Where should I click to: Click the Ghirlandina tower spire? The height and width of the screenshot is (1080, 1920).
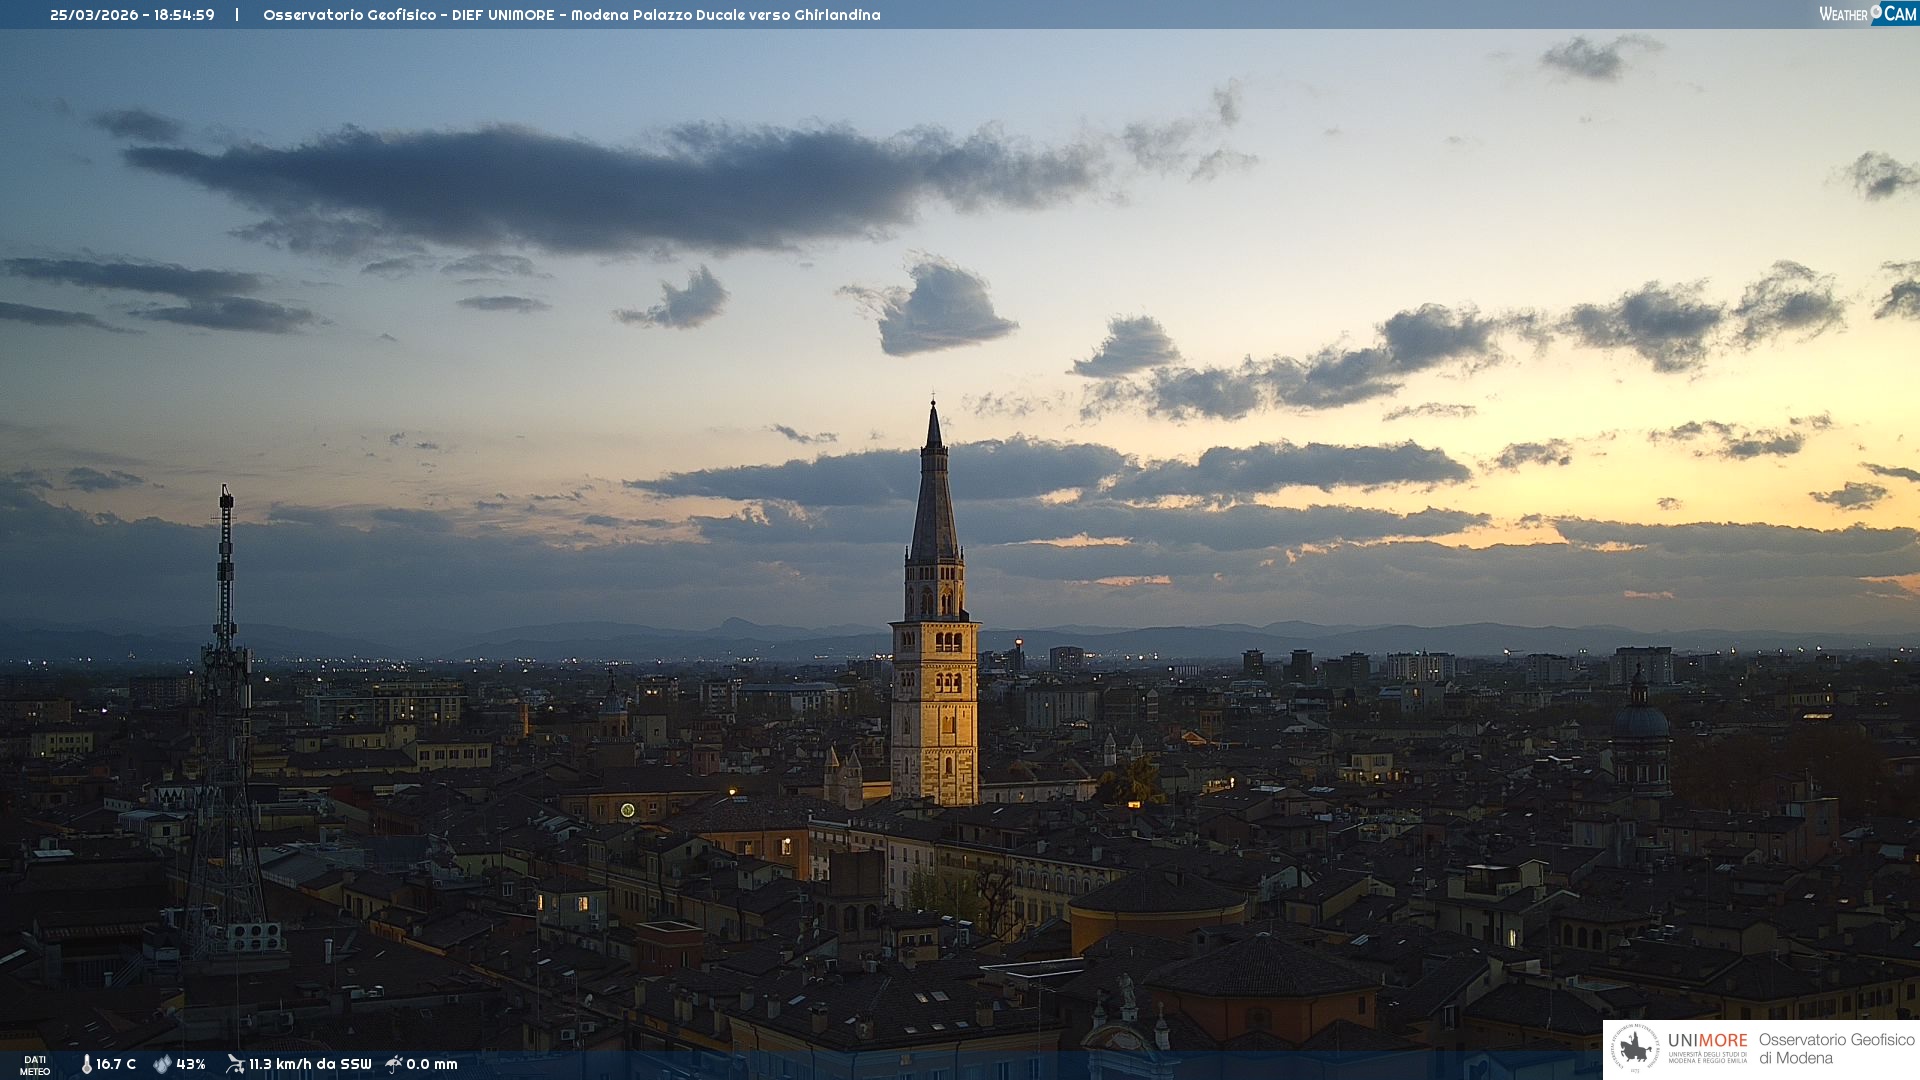tap(934, 490)
